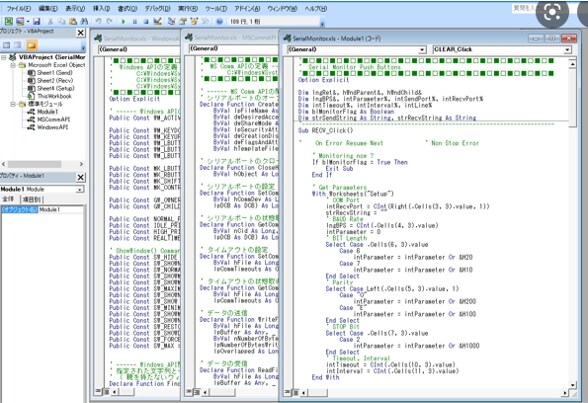This screenshot has height=403, width=588.
Task: Click the Cut scissors icon
Action: (50, 21)
